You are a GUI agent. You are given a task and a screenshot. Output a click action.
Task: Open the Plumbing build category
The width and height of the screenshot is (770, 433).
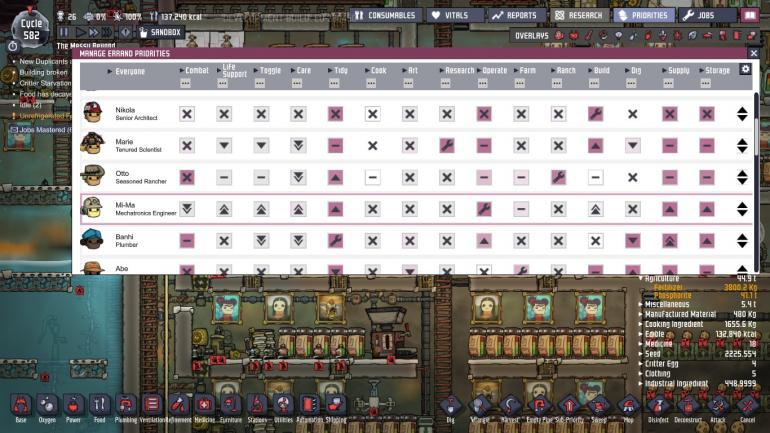click(126, 407)
